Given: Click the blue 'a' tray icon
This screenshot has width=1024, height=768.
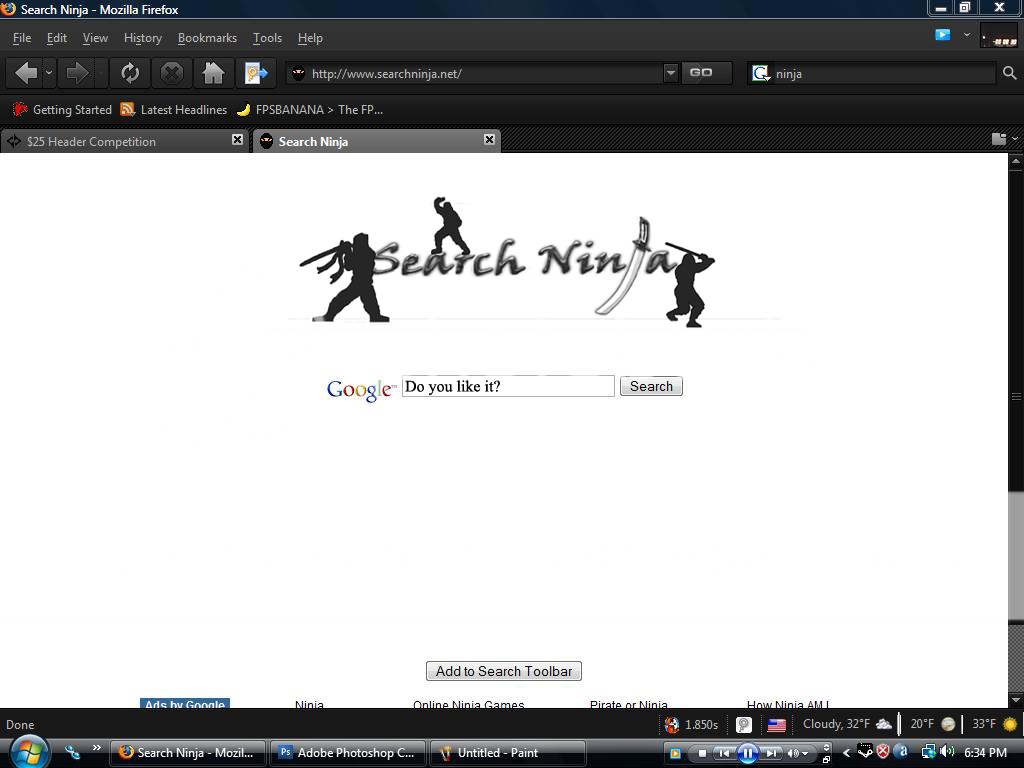Looking at the screenshot, I should tap(901, 752).
